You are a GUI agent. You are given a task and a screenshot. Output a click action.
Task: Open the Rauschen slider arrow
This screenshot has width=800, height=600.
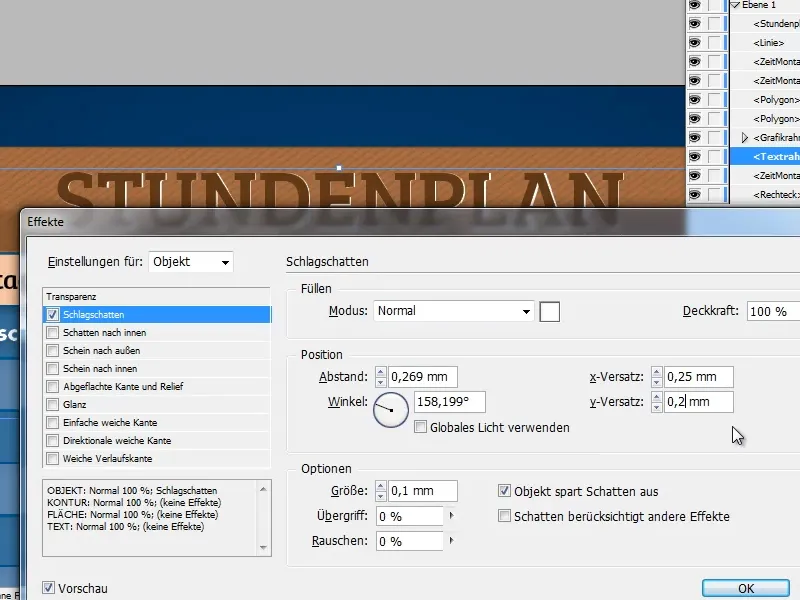(451, 541)
